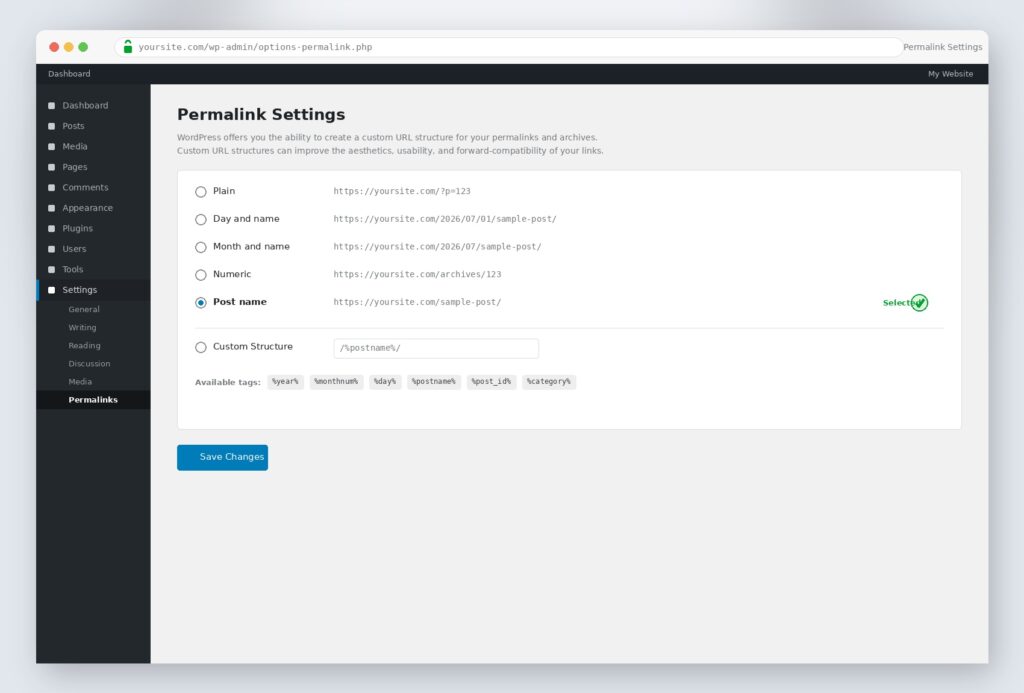Focus the Custom Structure text field
The image size is (1024, 693).
coord(436,348)
